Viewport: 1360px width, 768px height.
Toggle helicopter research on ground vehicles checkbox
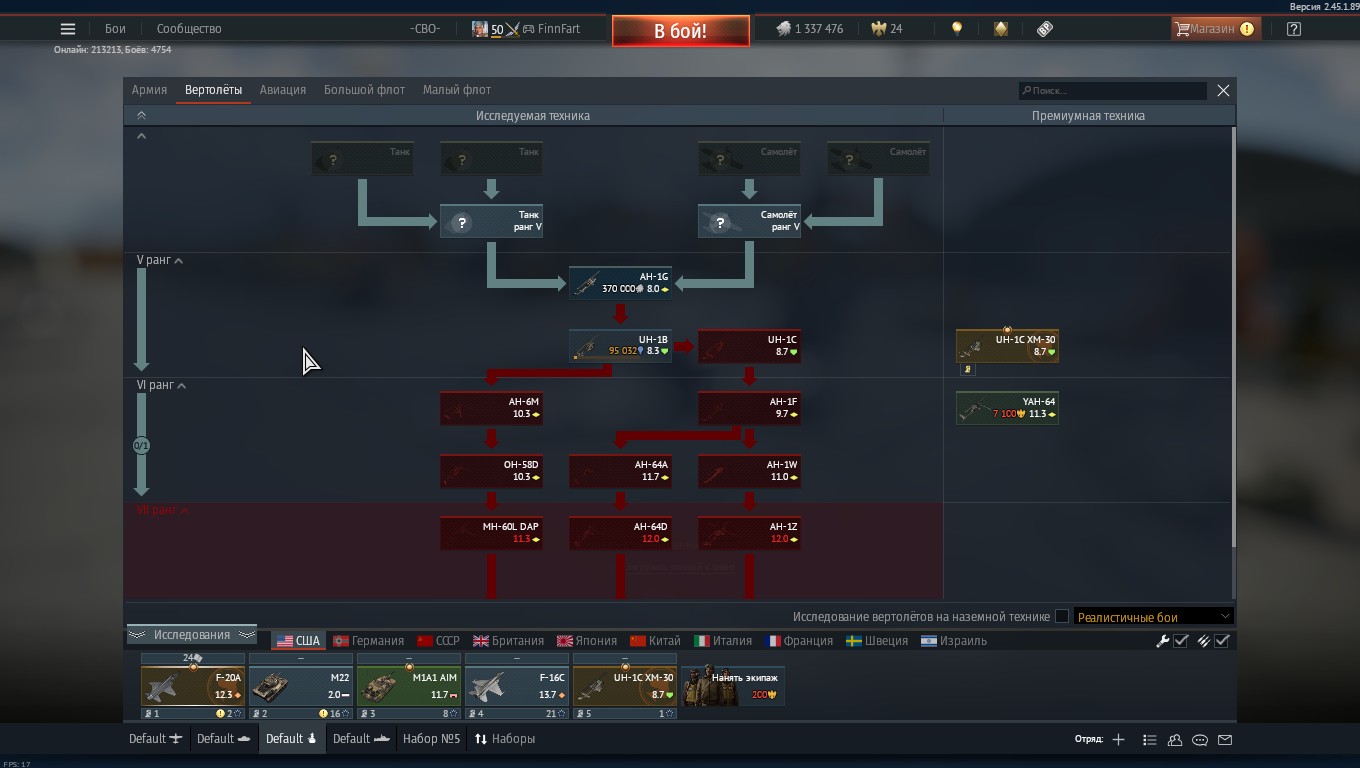coord(1062,617)
